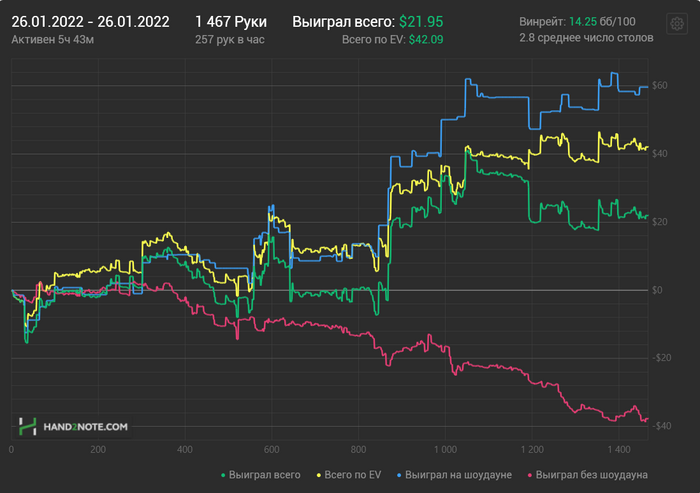Viewport: 700px width, 493px height.
Task: Click the '$40' y-axis label
Action: pos(659,154)
